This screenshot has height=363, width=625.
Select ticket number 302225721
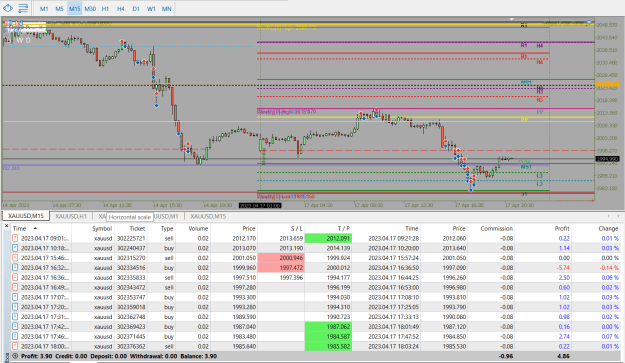(x=131, y=238)
